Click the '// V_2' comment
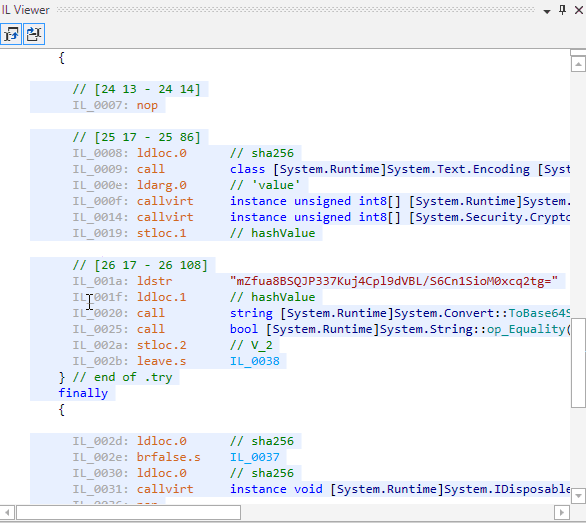 (251, 345)
